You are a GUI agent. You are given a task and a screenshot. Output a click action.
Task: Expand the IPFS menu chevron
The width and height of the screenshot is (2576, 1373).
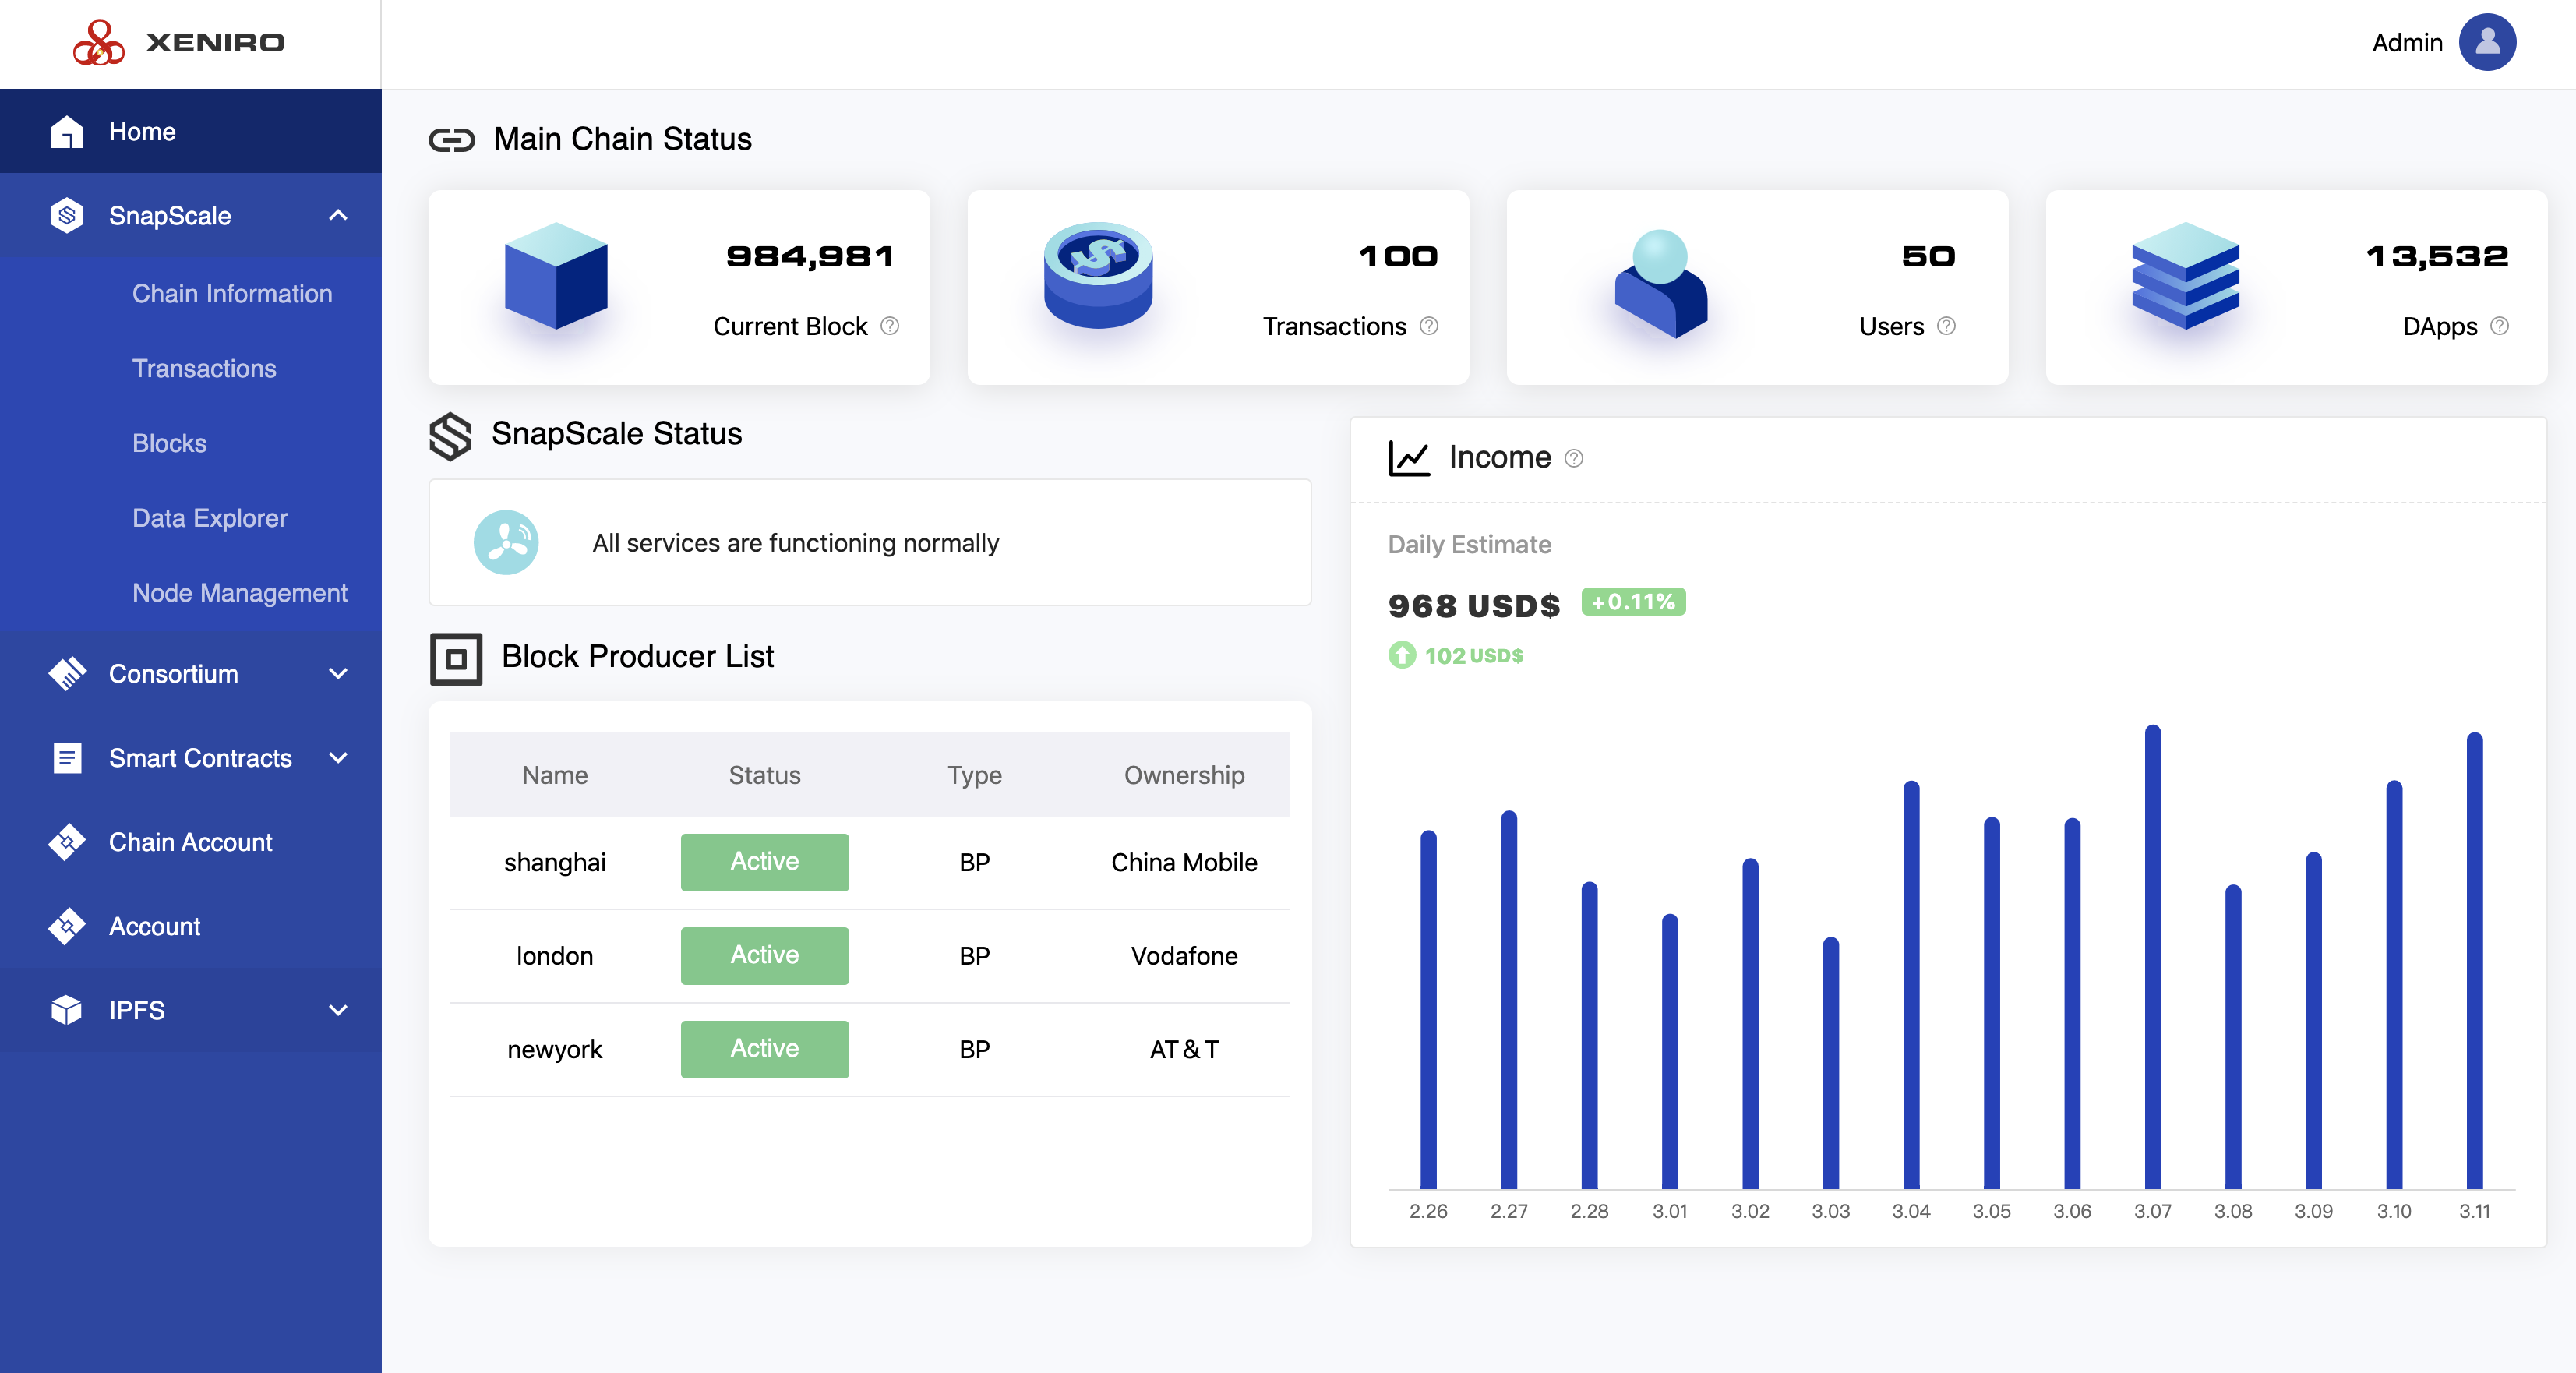(338, 1010)
